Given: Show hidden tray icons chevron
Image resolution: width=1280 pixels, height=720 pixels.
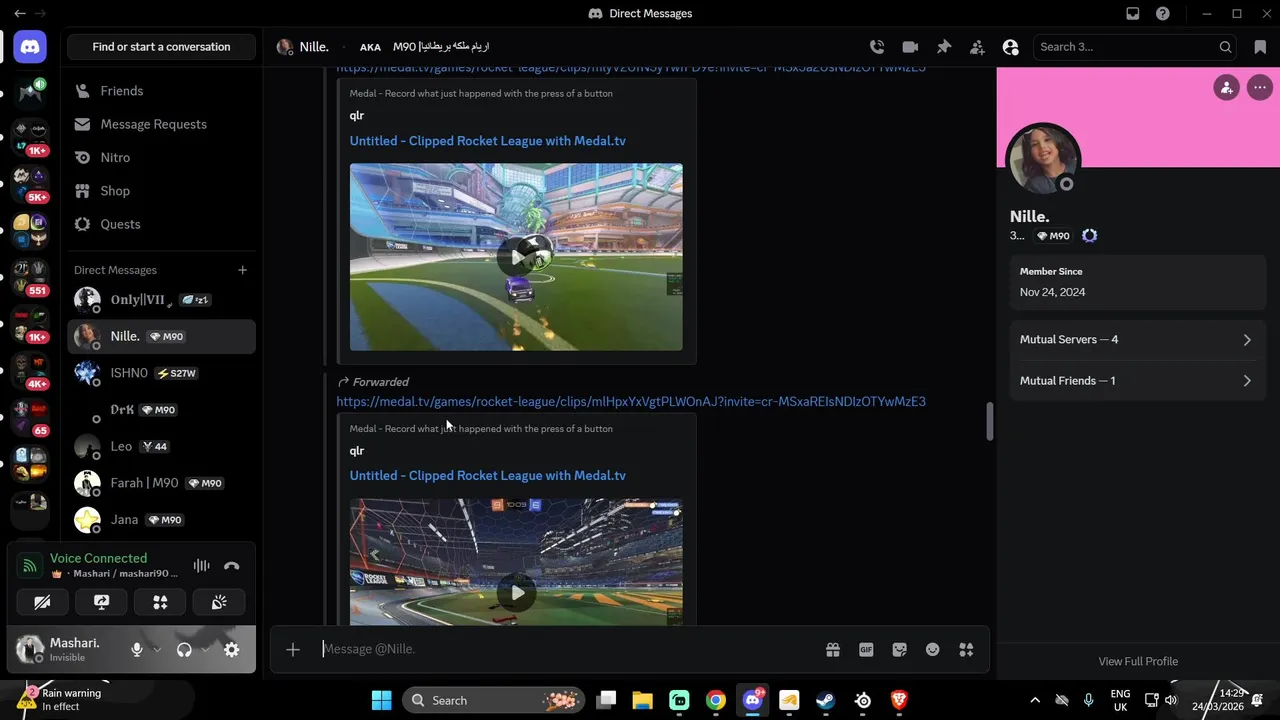Looking at the screenshot, I should coord(1035,700).
